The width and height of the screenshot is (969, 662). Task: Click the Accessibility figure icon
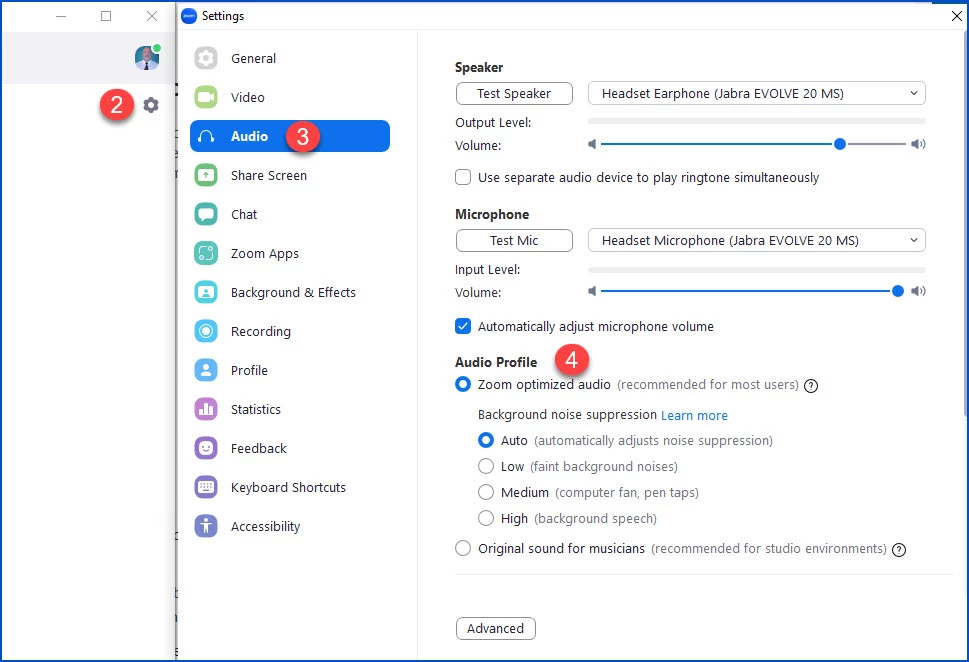[206, 526]
